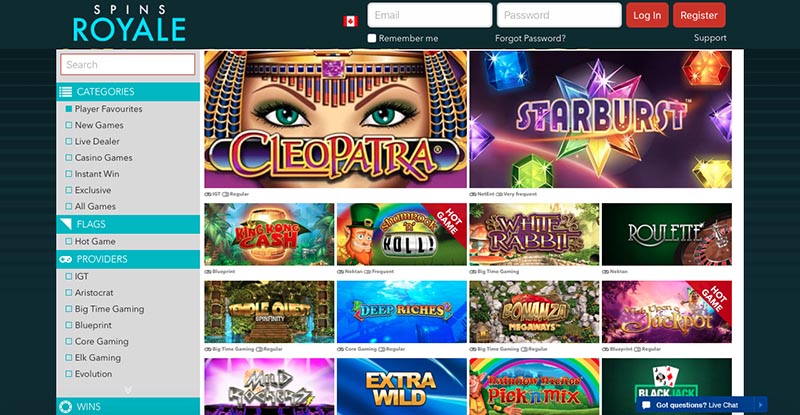The width and height of the screenshot is (800, 415).
Task: Click the Live Chat speech bubble icon
Action: point(646,405)
